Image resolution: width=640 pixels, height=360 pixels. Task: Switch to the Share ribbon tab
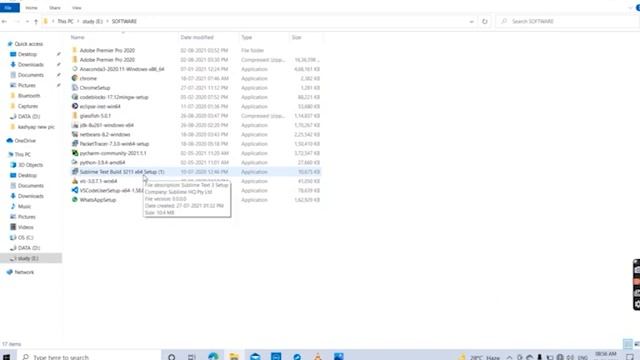[55, 8]
